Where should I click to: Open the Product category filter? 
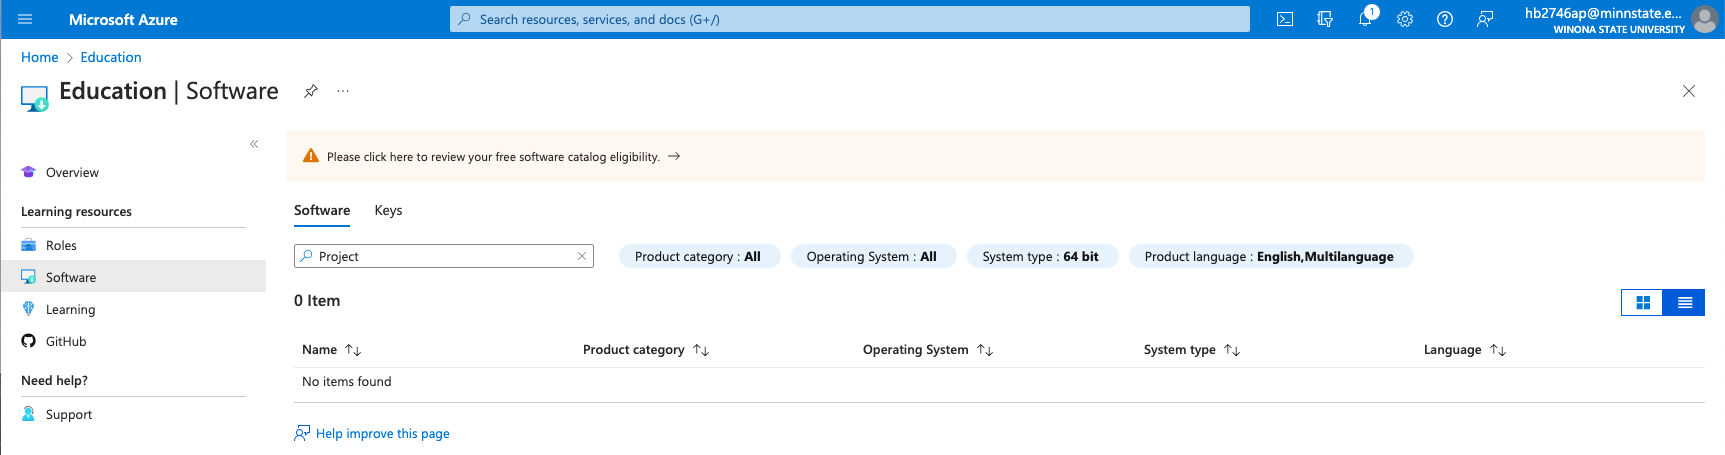click(x=698, y=256)
